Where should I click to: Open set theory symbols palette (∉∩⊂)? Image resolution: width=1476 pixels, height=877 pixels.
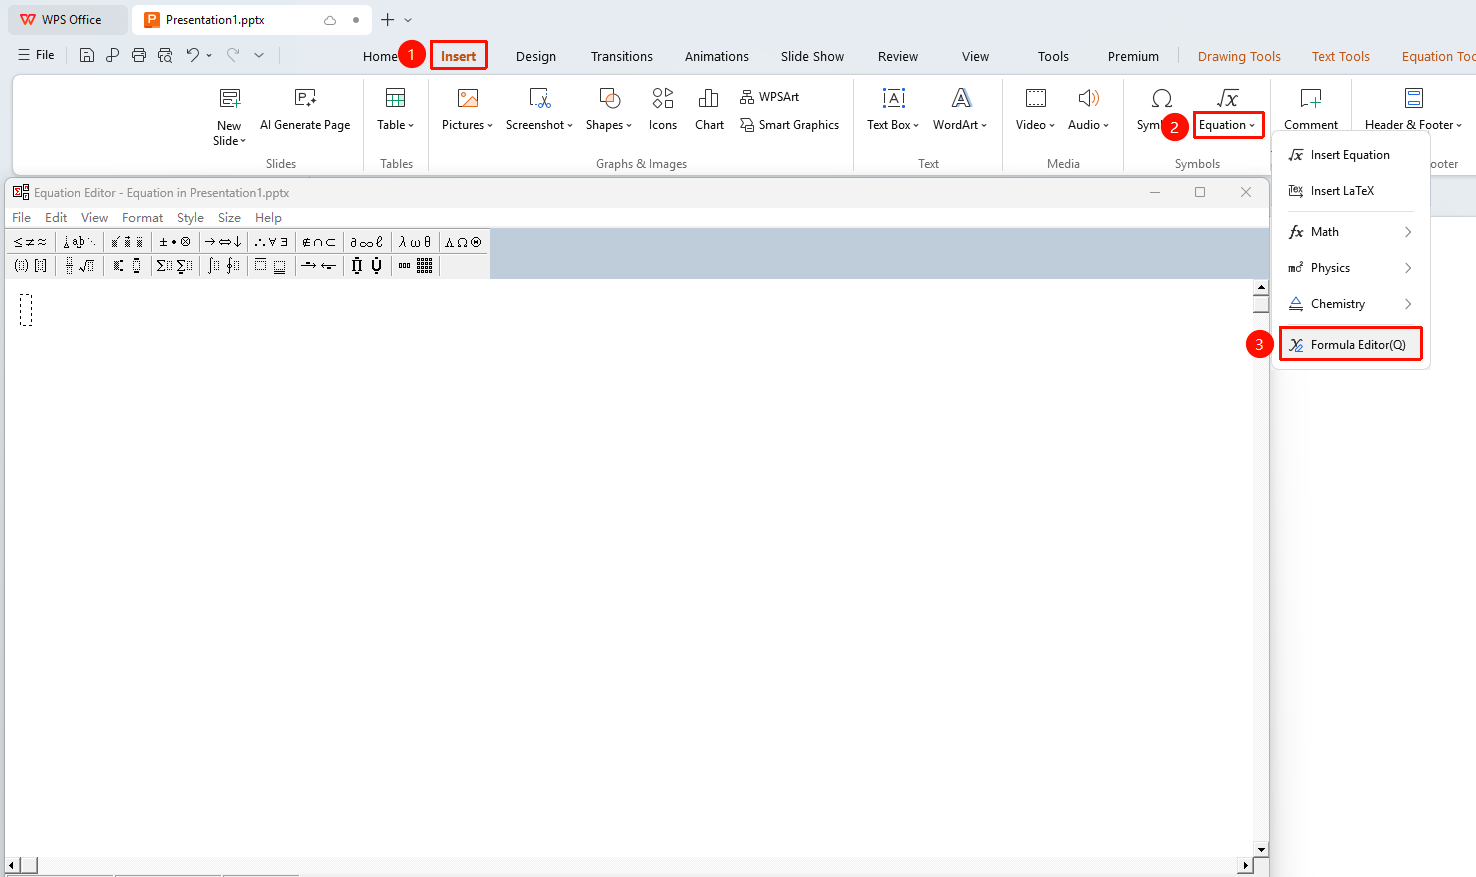point(319,242)
